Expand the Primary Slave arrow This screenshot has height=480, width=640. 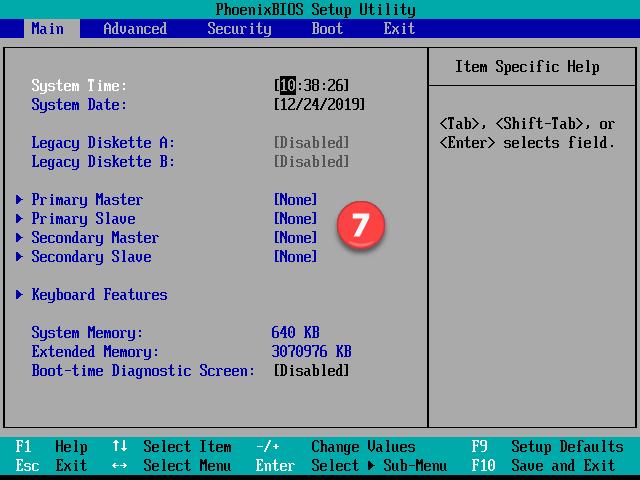coord(19,218)
